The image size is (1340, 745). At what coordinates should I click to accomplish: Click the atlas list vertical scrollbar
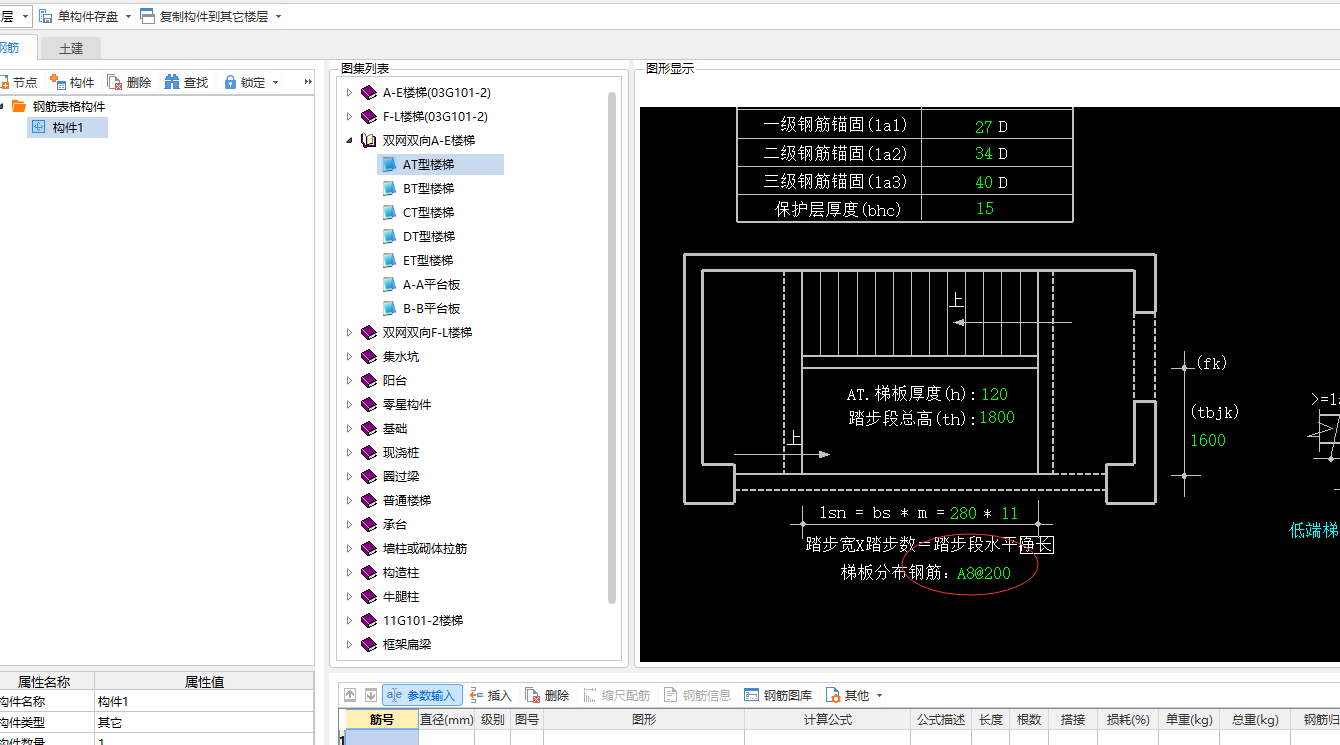click(x=612, y=348)
